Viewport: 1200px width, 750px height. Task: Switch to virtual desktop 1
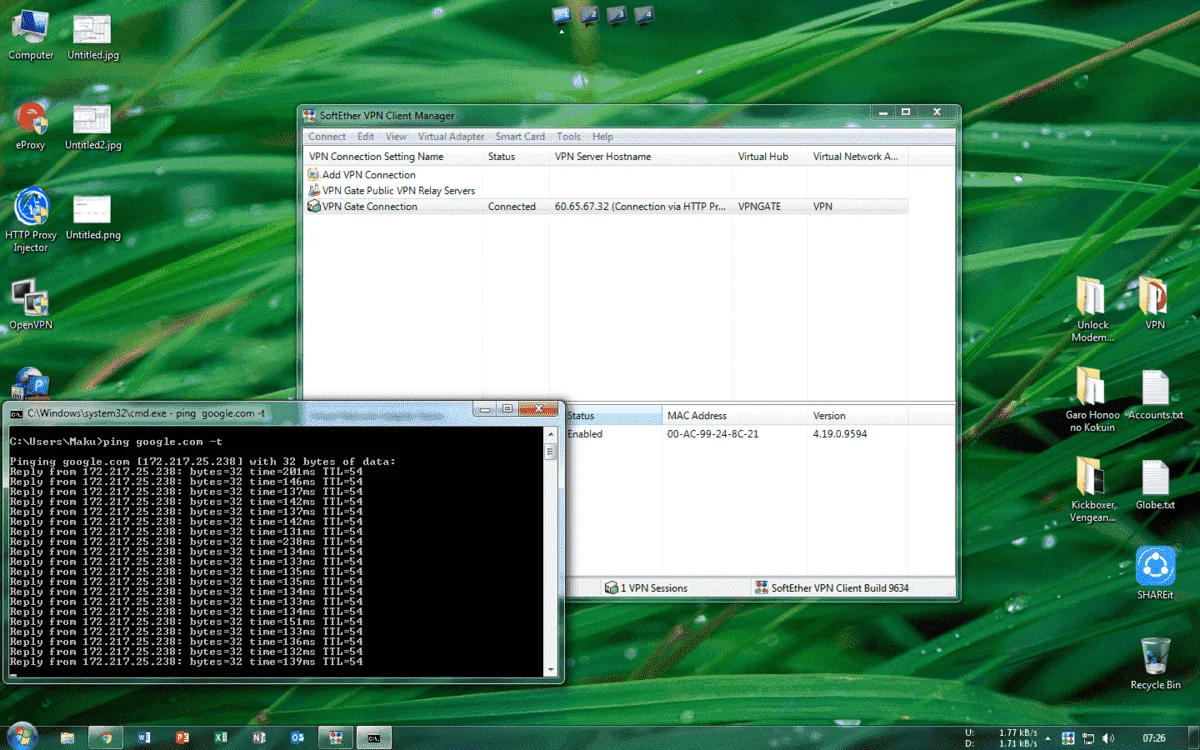pyautogui.click(x=562, y=14)
